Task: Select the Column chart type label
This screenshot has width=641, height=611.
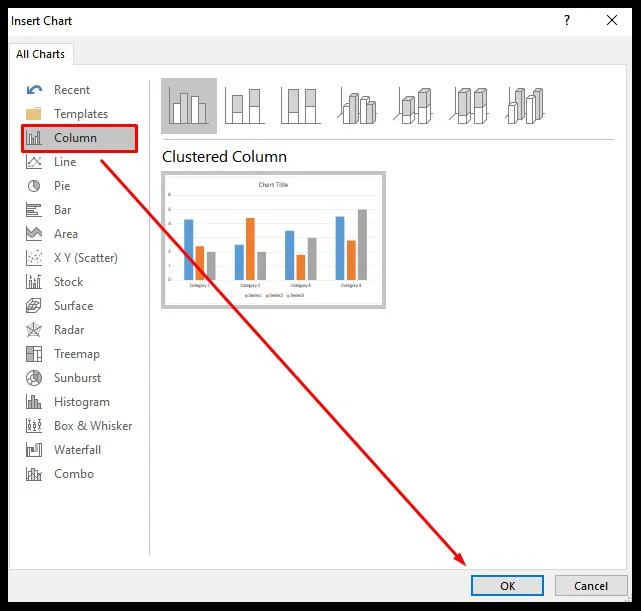Action: (x=75, y=138)
